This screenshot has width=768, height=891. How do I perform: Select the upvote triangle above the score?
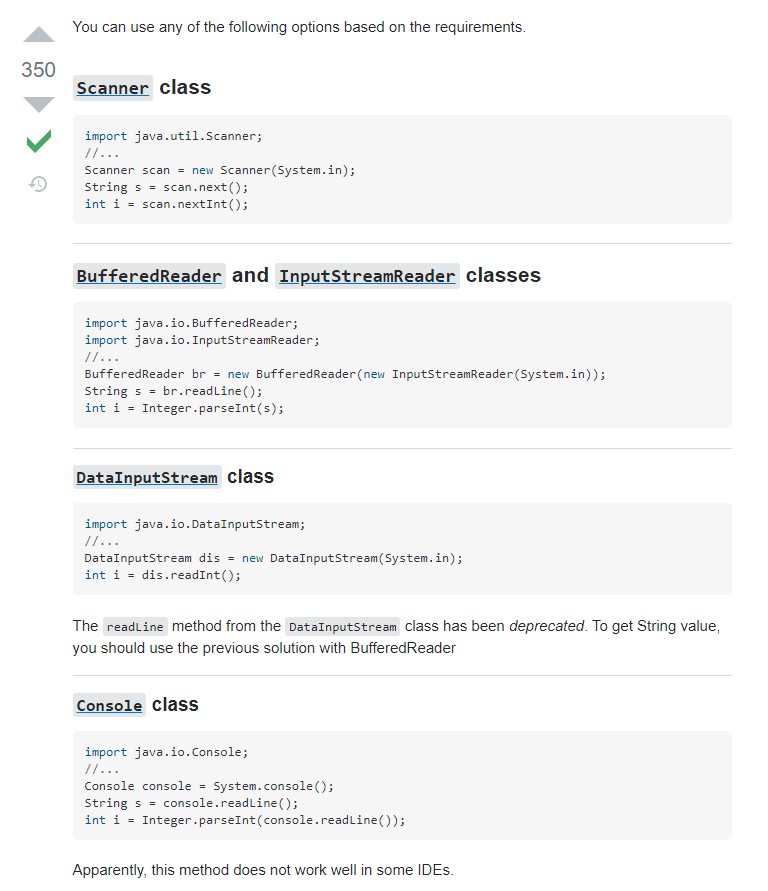[38, 34]
